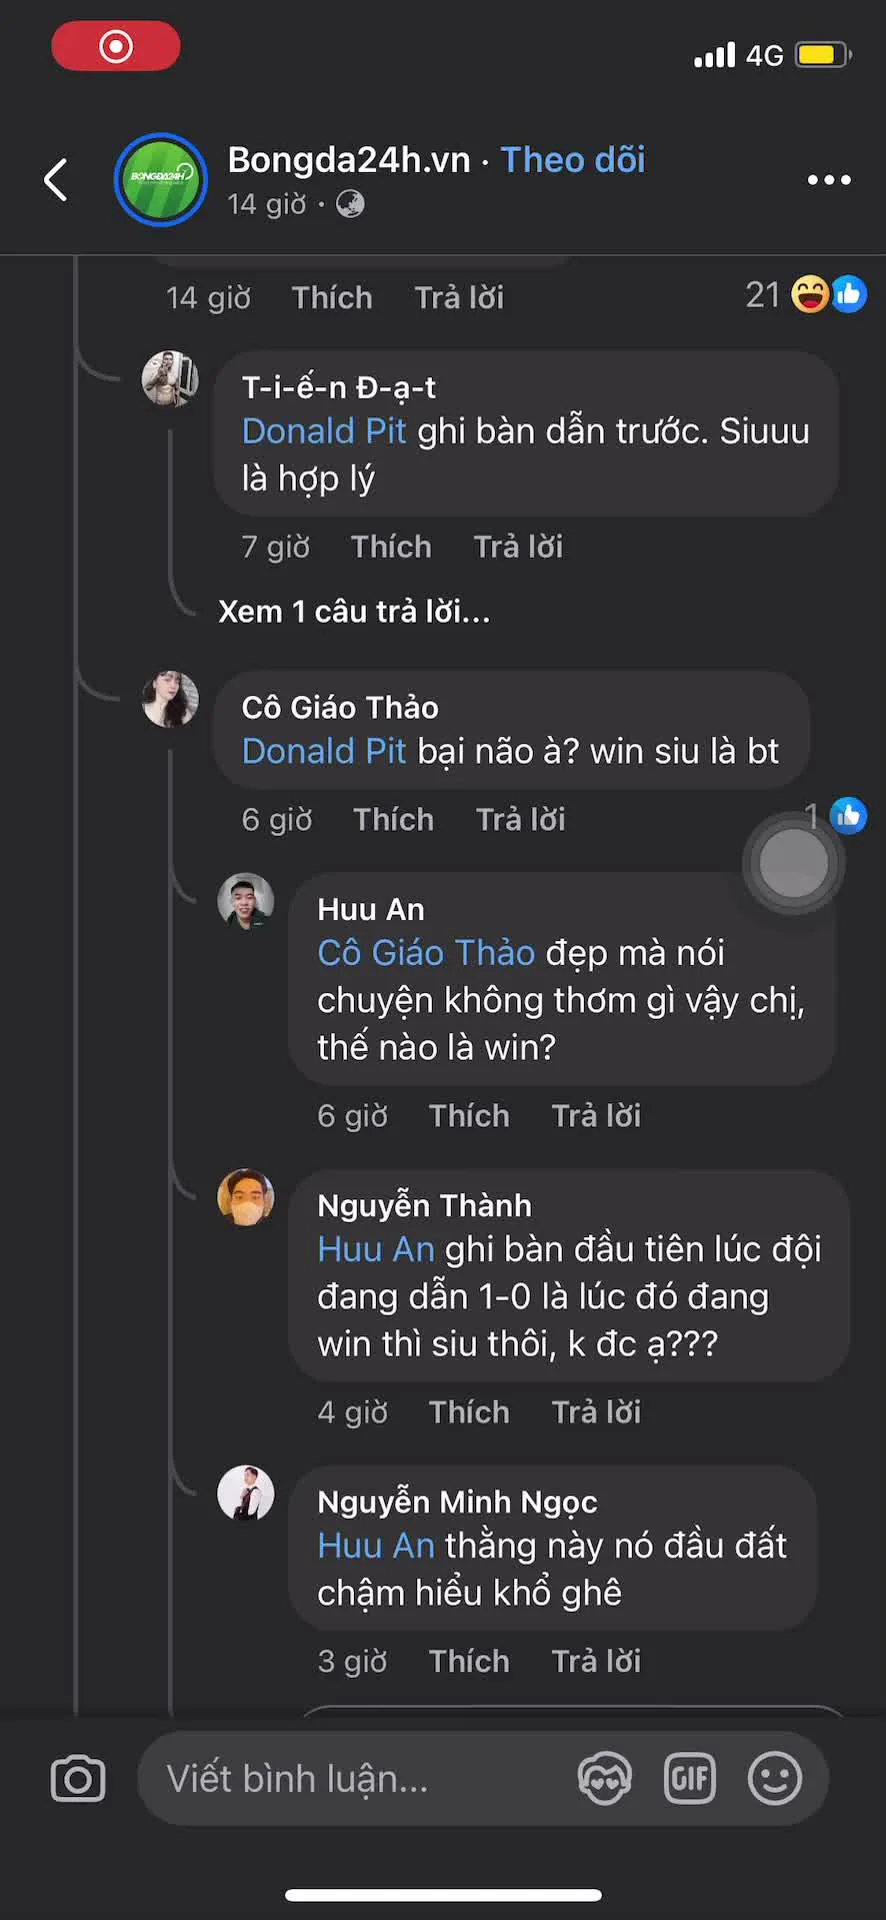Open Huu An's profile picture
Image resolution: width=886 pixels, height=1920 pixels.
coord(246,901)
